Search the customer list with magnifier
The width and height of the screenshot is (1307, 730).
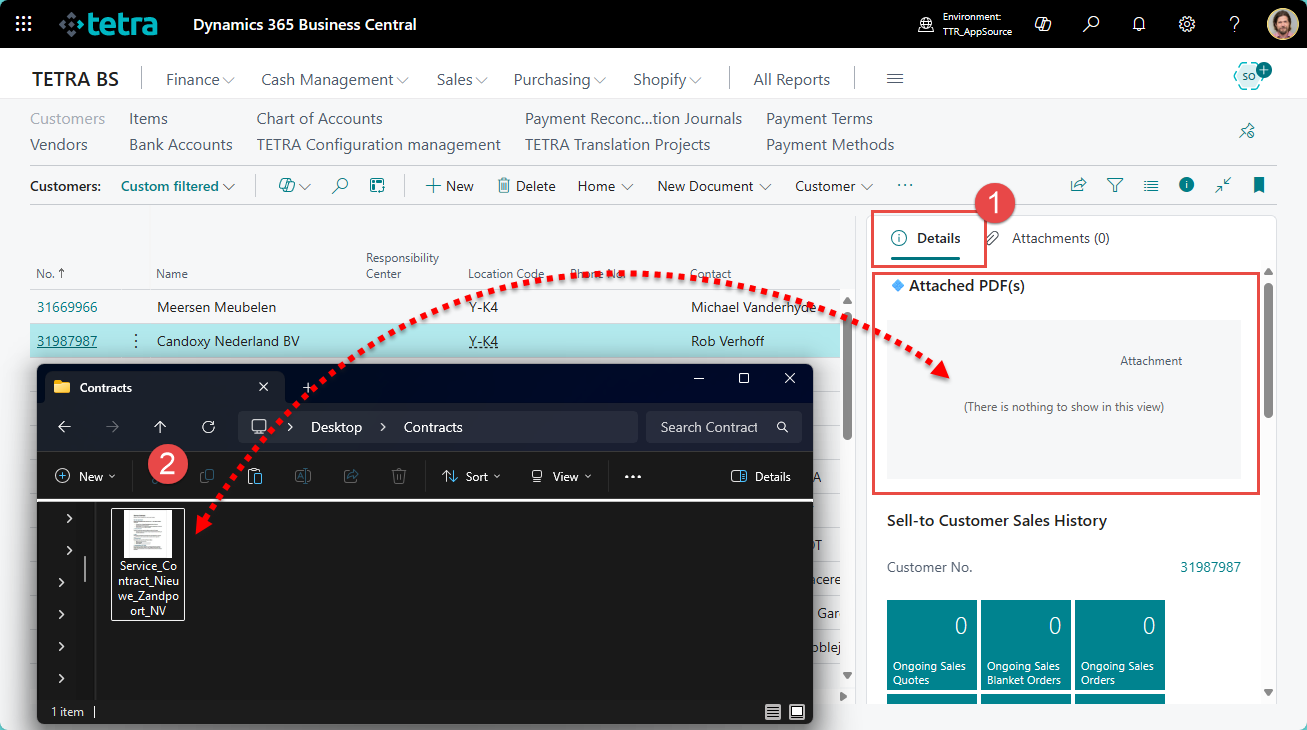click(340, 186)
